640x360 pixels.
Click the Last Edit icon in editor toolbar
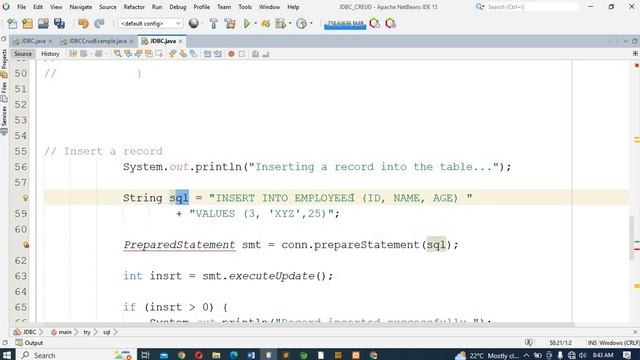coord(73,54)
